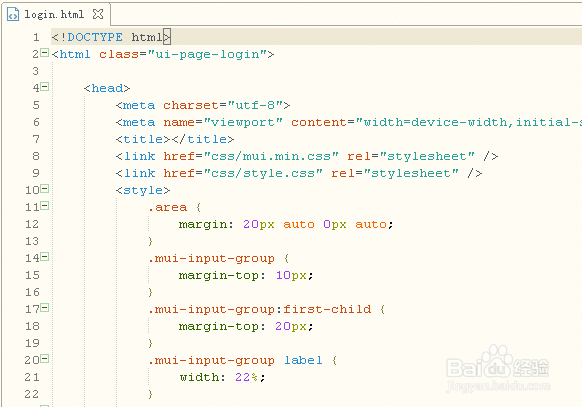
Task: Collapse the html tag fold on line 2
Action: point(45,53)
